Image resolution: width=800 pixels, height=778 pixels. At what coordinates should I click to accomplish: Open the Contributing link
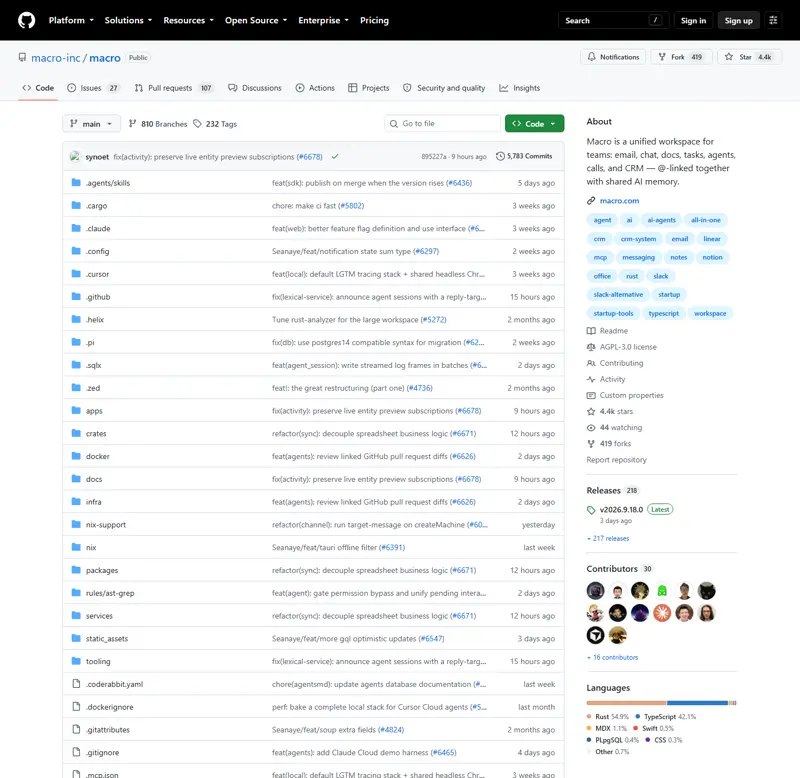tap(615, 363)
